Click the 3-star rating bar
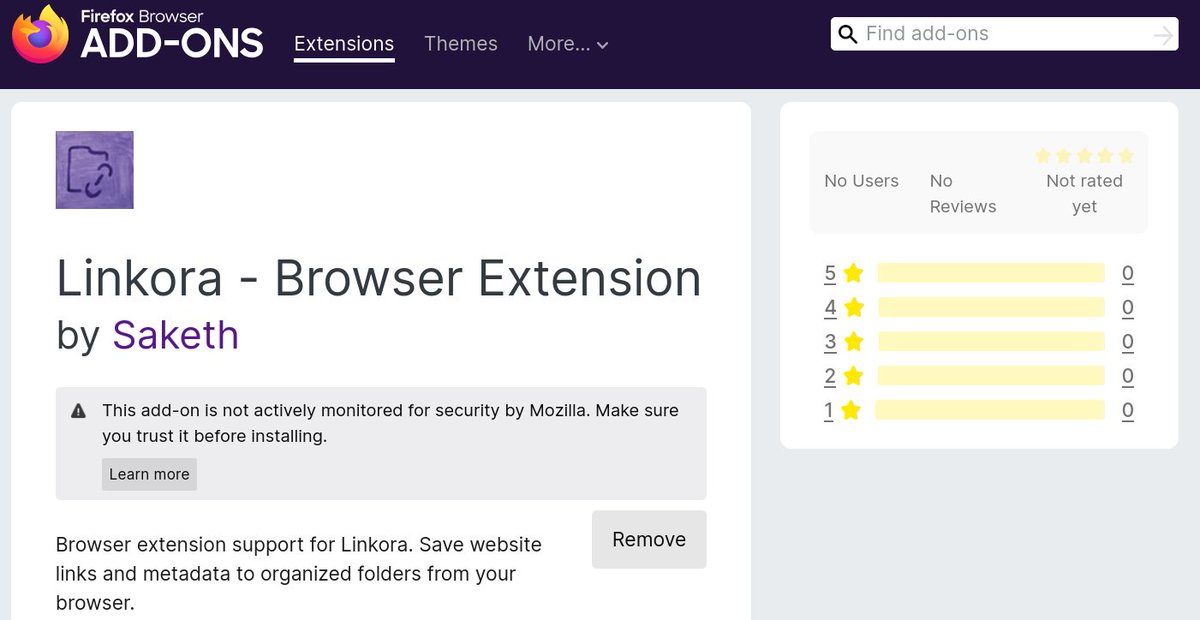Image resolution: width=1200 pixels, height=620 pixels. (991, 342)
